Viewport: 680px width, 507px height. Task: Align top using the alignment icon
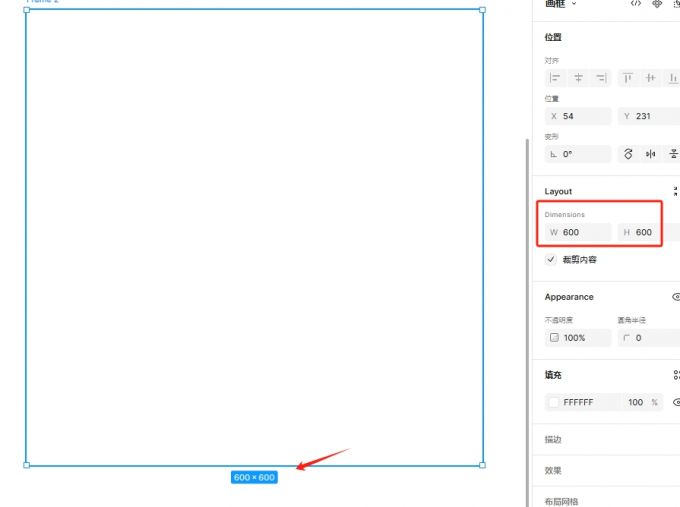628,78
